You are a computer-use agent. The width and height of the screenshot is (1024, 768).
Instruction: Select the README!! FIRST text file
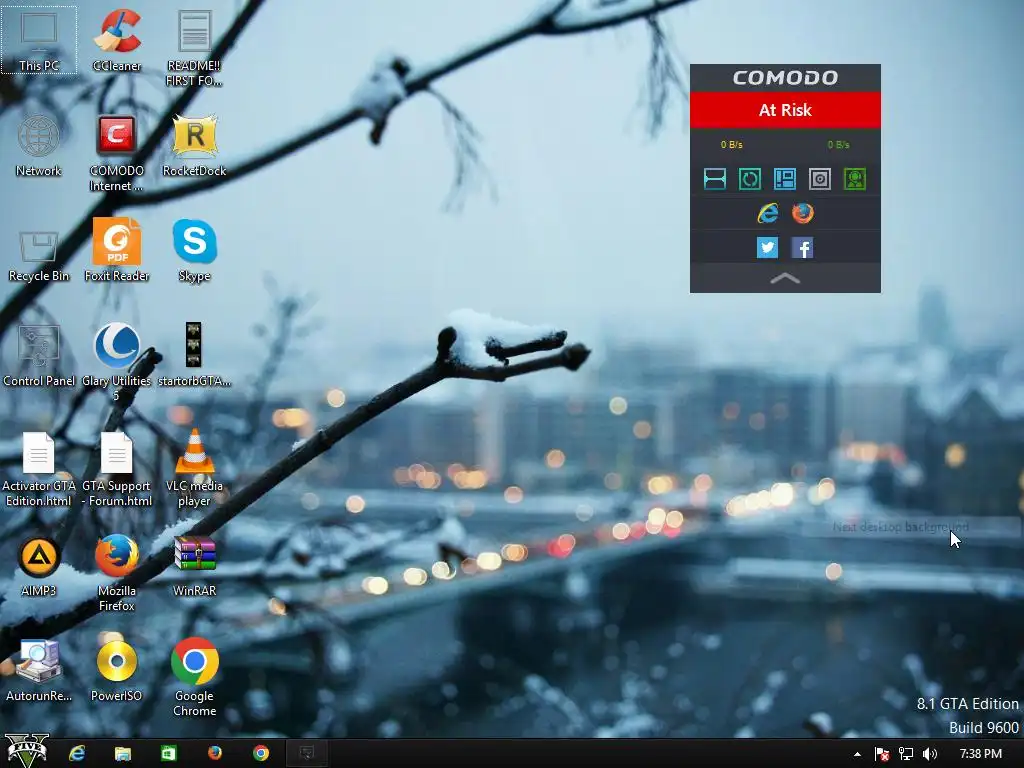pyautogui.click(x=194, y=48)
